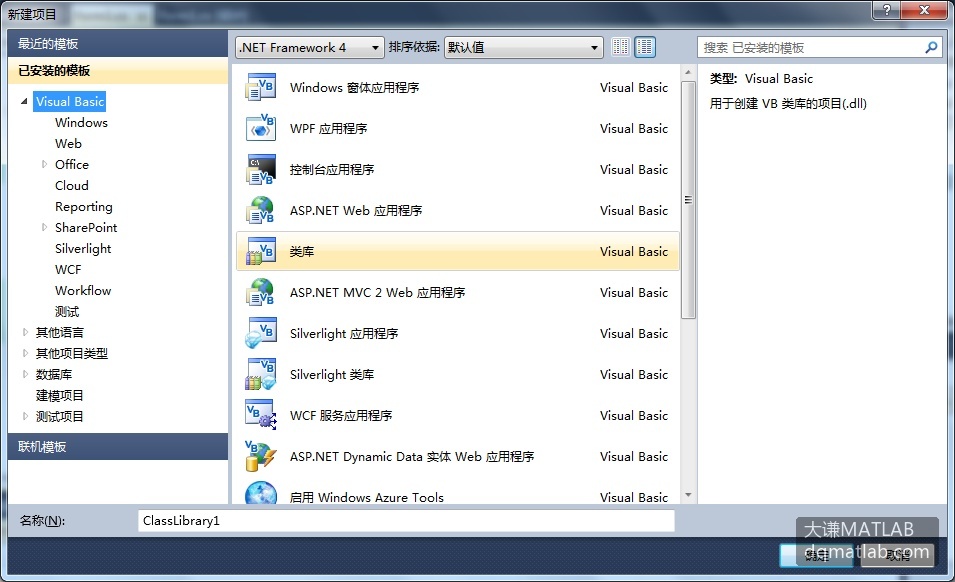The image size is (955, 582).
Task: Click the template list scrollbar thumb
Action: click(x=688, y=200)
